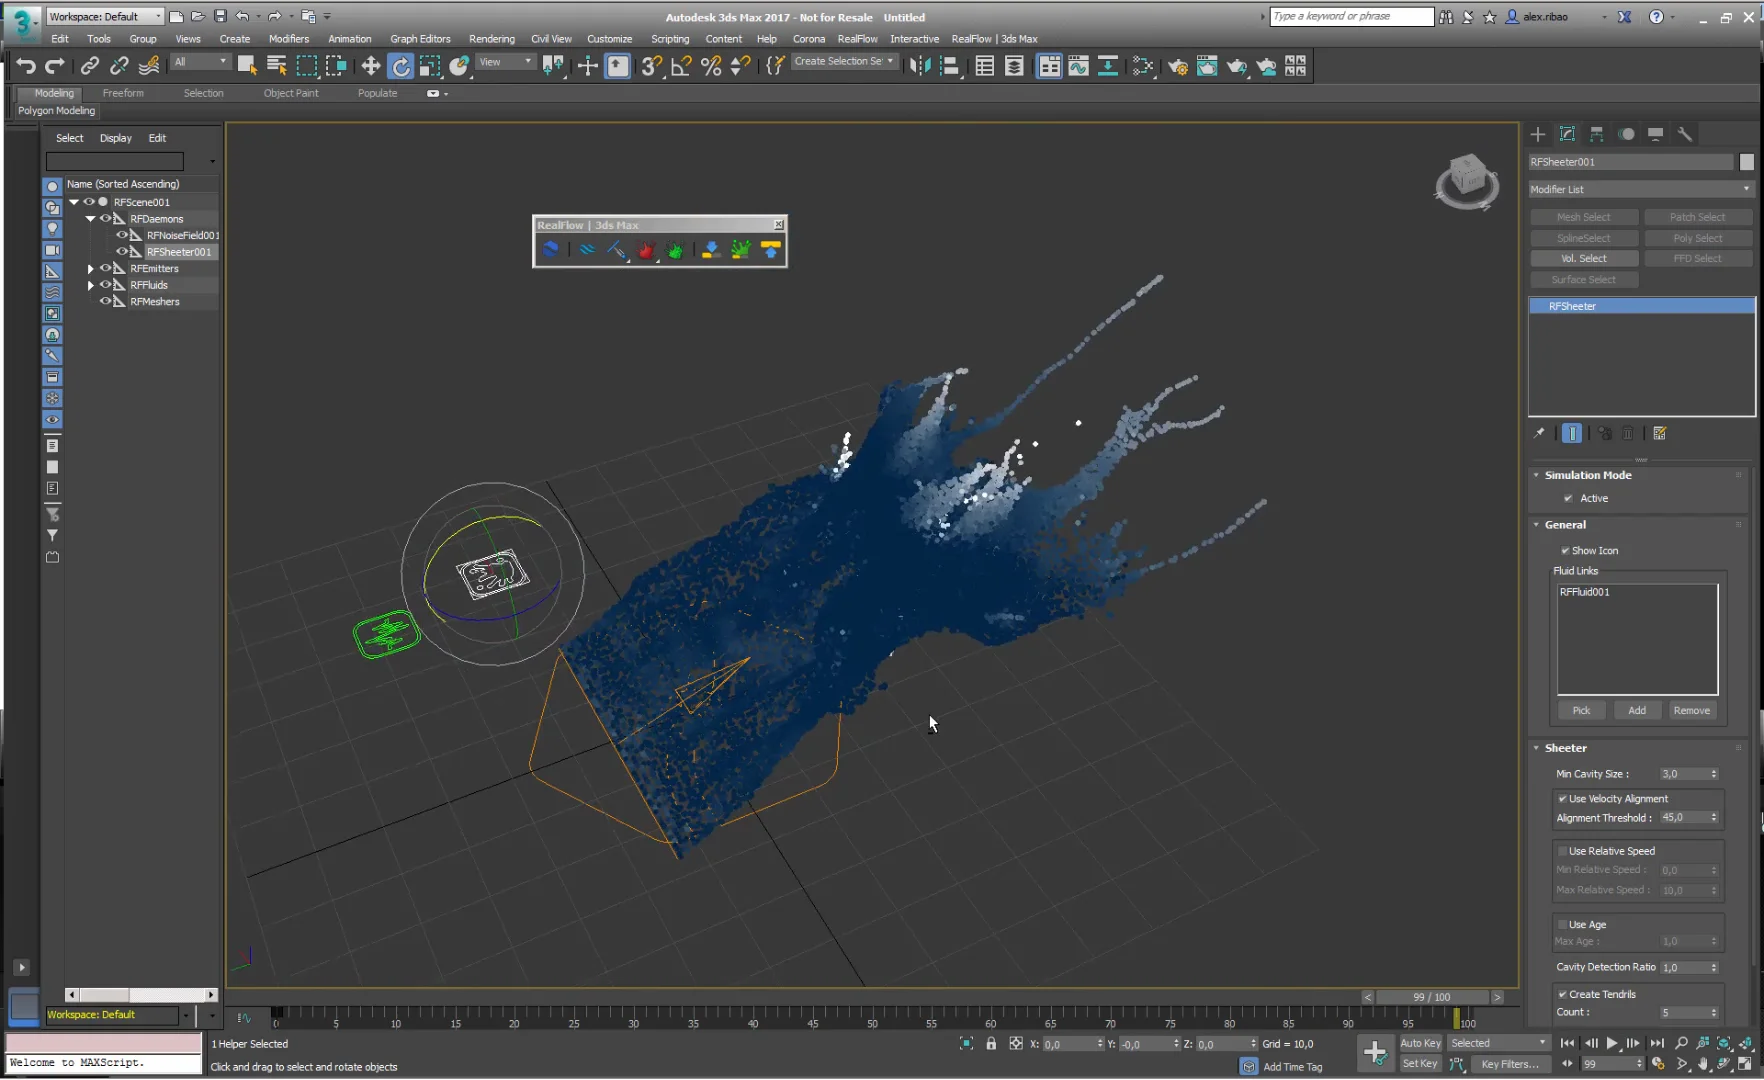This screenshot has height=1080, width=1764.
Task: Expand the RFEmitters group in scene explorer
Action: point(90,268)
